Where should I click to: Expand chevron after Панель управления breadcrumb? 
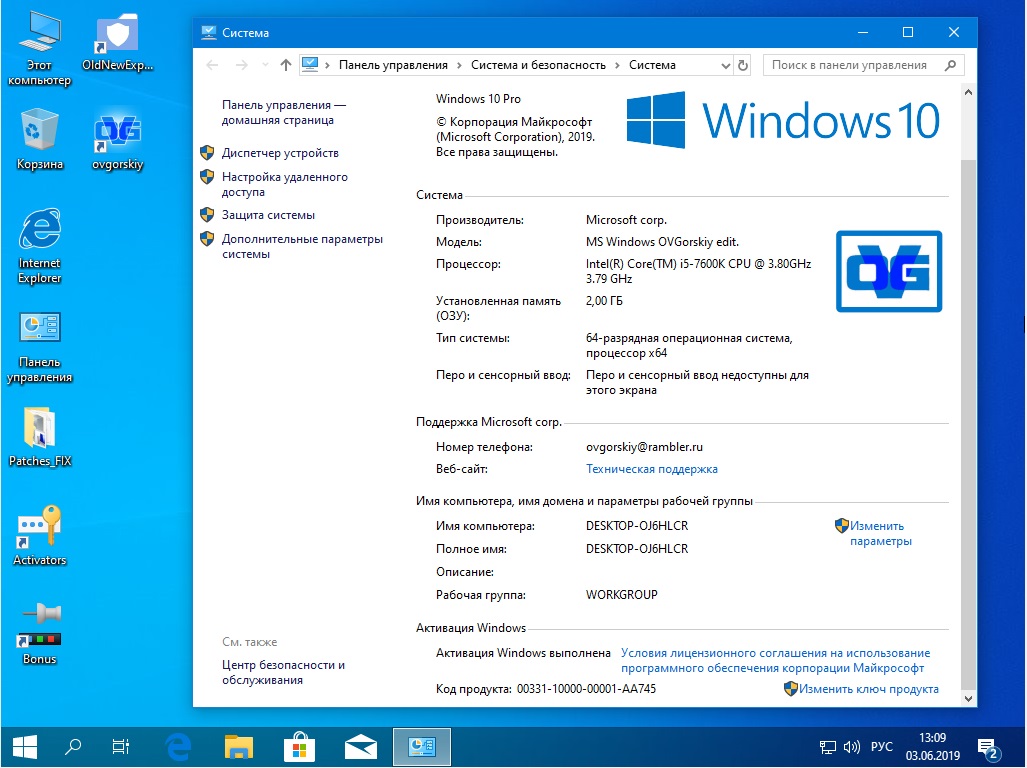click(460, 65)
